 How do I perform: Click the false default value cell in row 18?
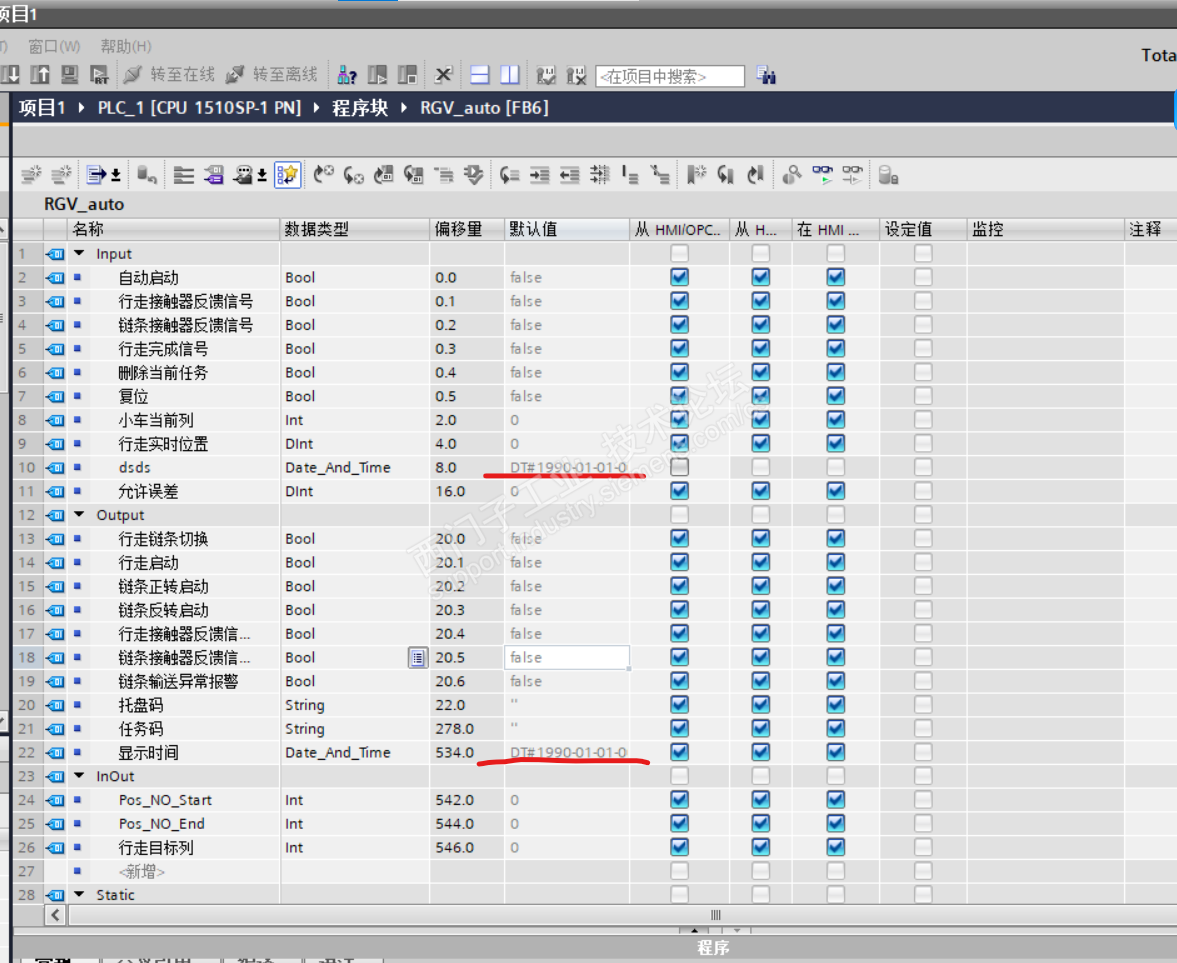[x=567, y=658]
